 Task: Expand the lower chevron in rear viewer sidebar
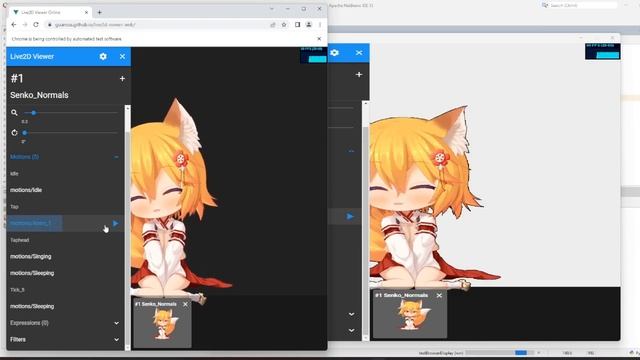pos(351,330)
